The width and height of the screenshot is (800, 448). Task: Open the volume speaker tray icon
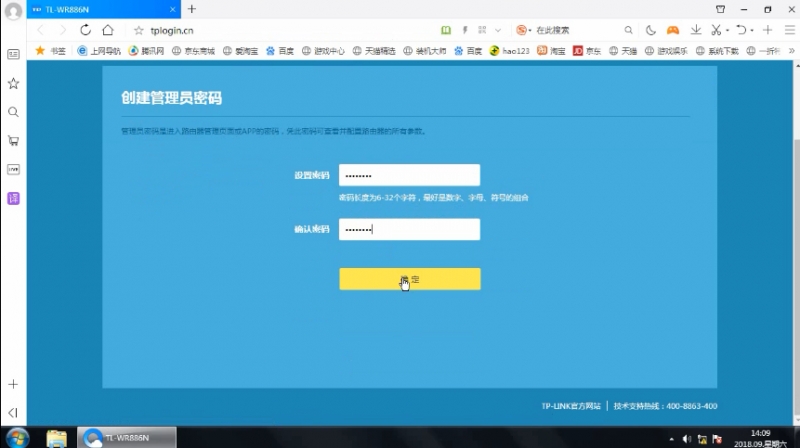point(687,439)
